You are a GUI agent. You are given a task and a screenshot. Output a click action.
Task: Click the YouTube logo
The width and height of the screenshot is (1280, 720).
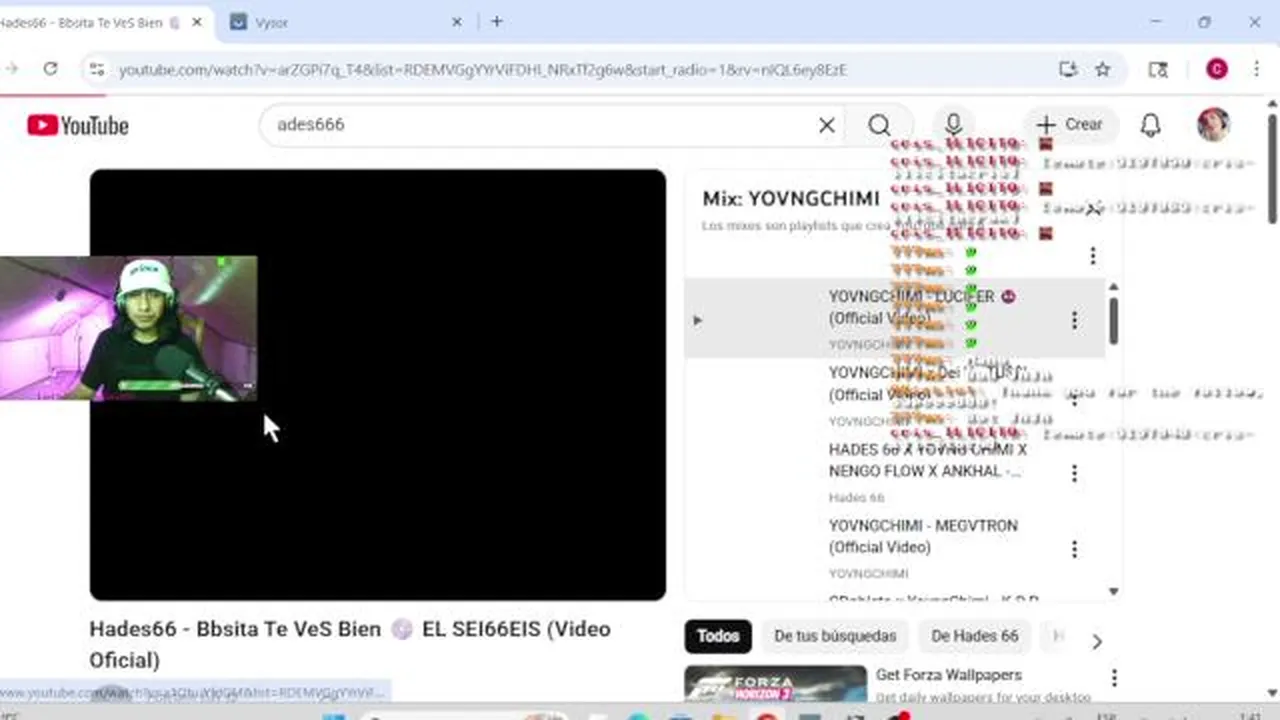tap(78, 125)
